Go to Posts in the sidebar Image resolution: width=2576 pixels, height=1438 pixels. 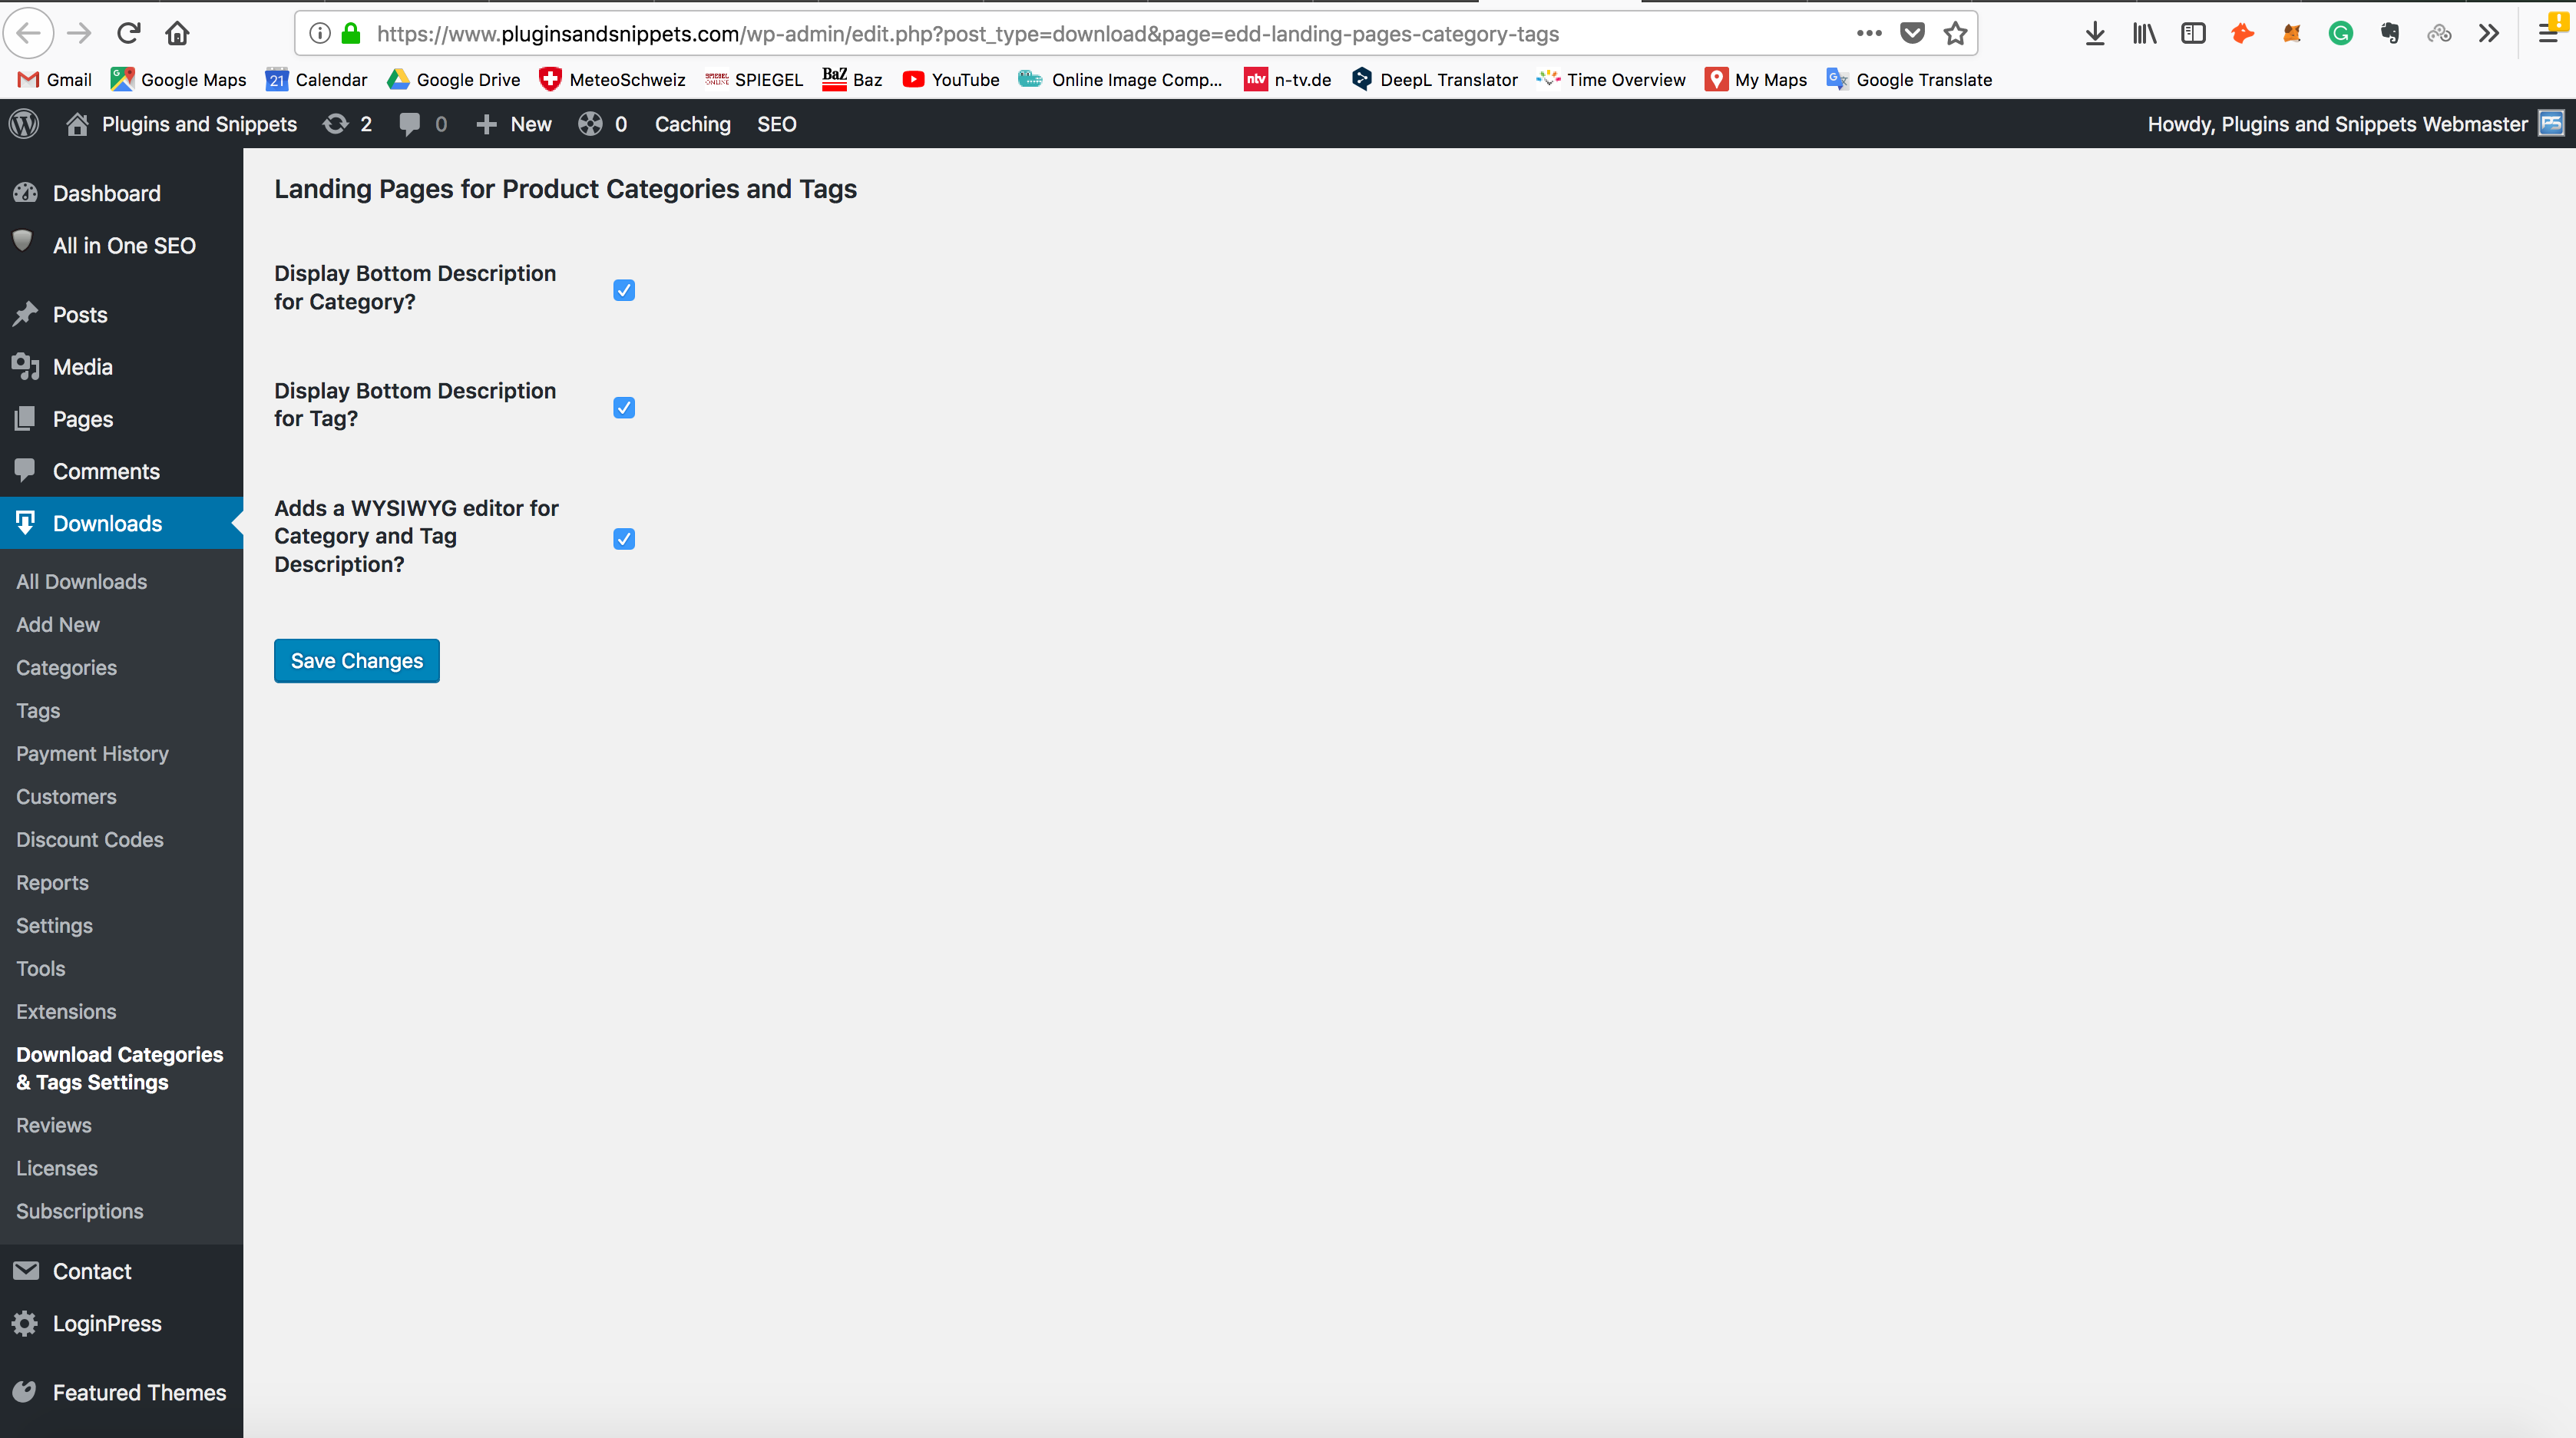pyautogui.click(x=121, y=314)
